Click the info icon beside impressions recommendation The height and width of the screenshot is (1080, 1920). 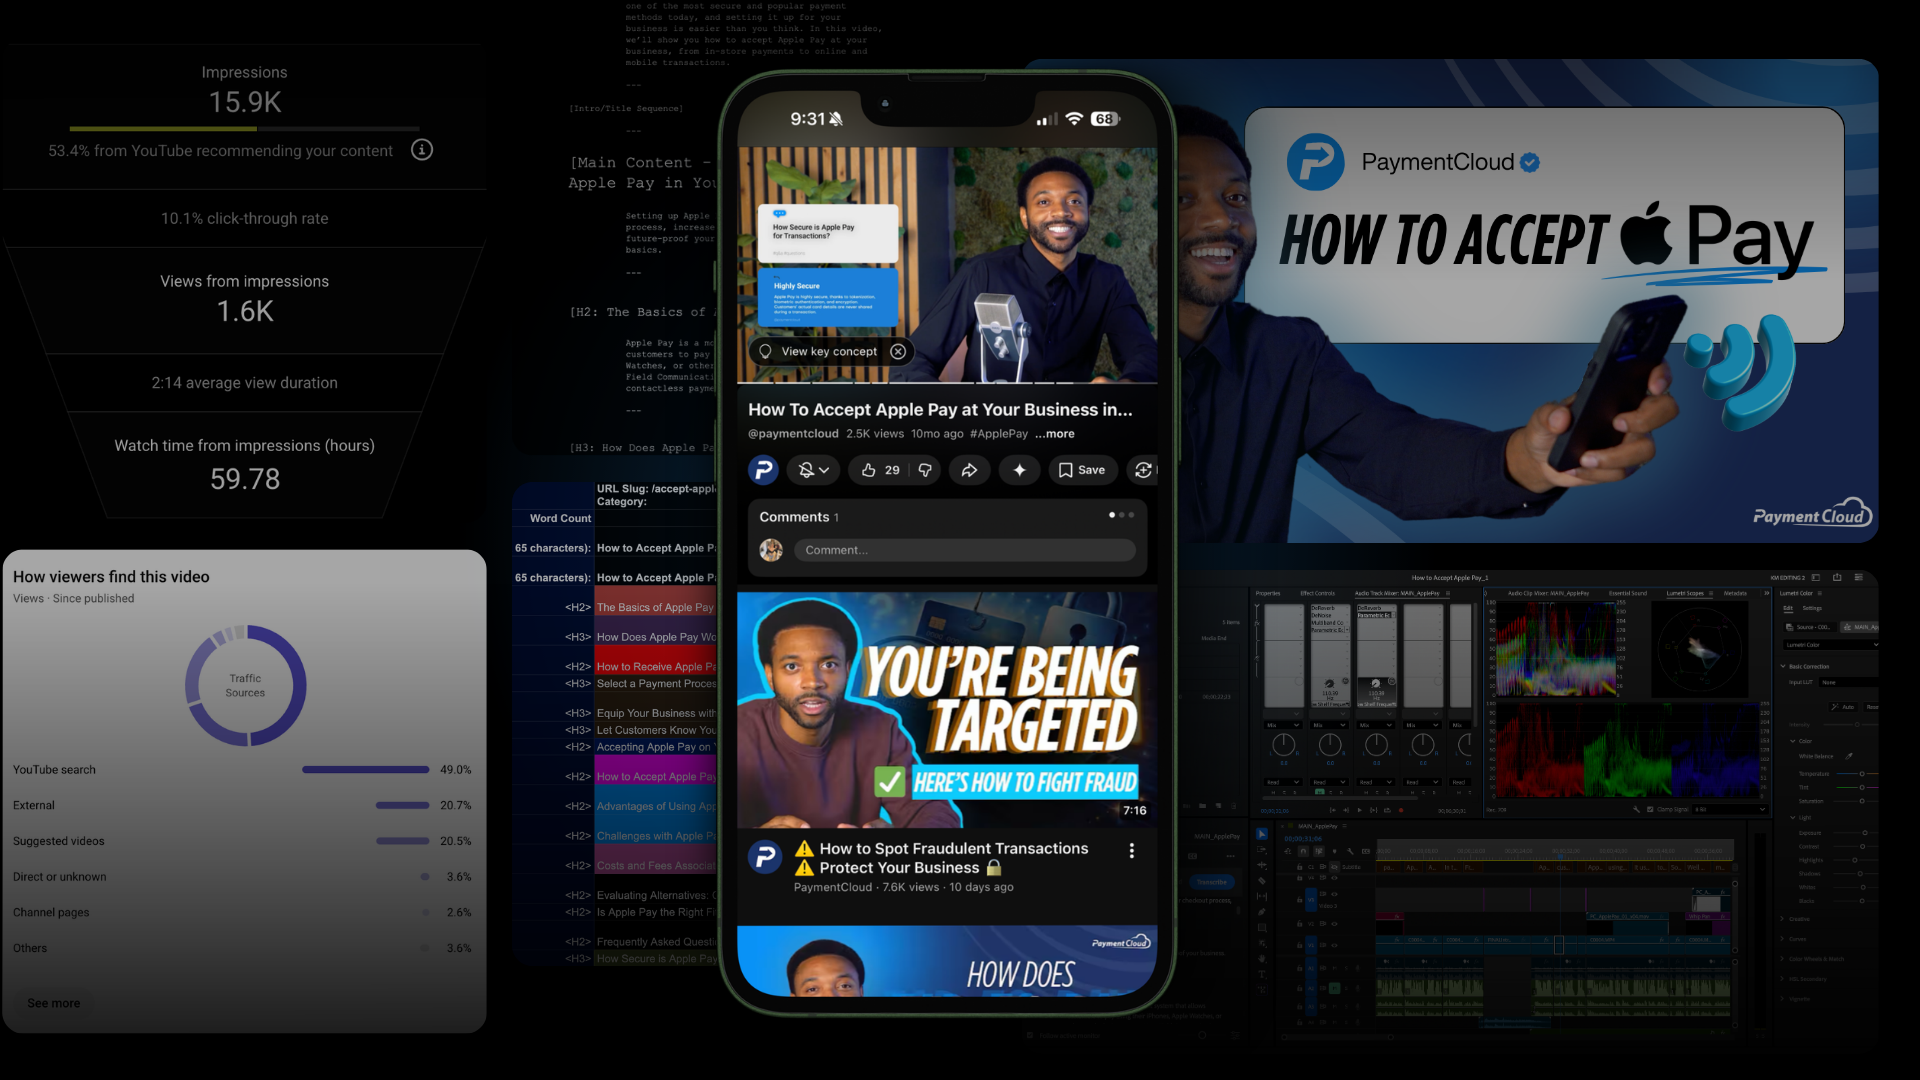click(x=422, y=150)
